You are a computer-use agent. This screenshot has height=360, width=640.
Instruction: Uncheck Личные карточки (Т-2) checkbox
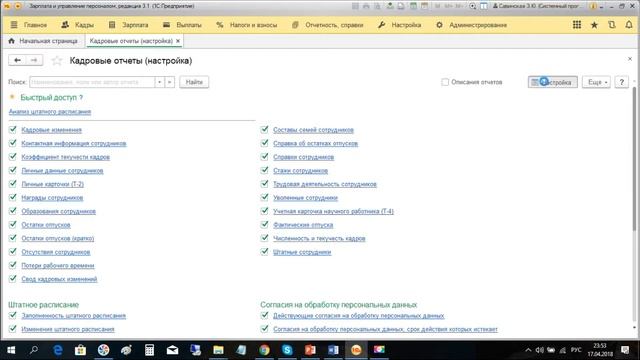(13, 184)
